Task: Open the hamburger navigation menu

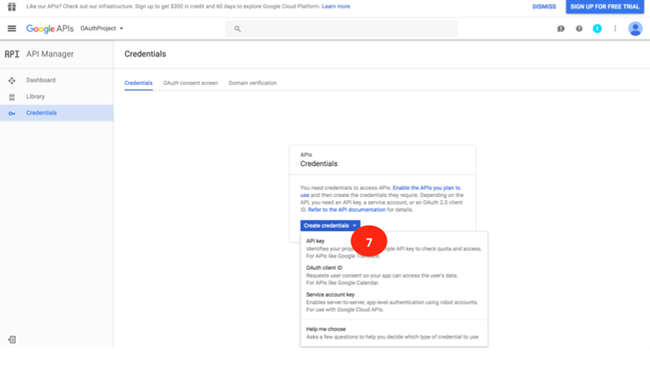Action: click(x=12, y=29)
